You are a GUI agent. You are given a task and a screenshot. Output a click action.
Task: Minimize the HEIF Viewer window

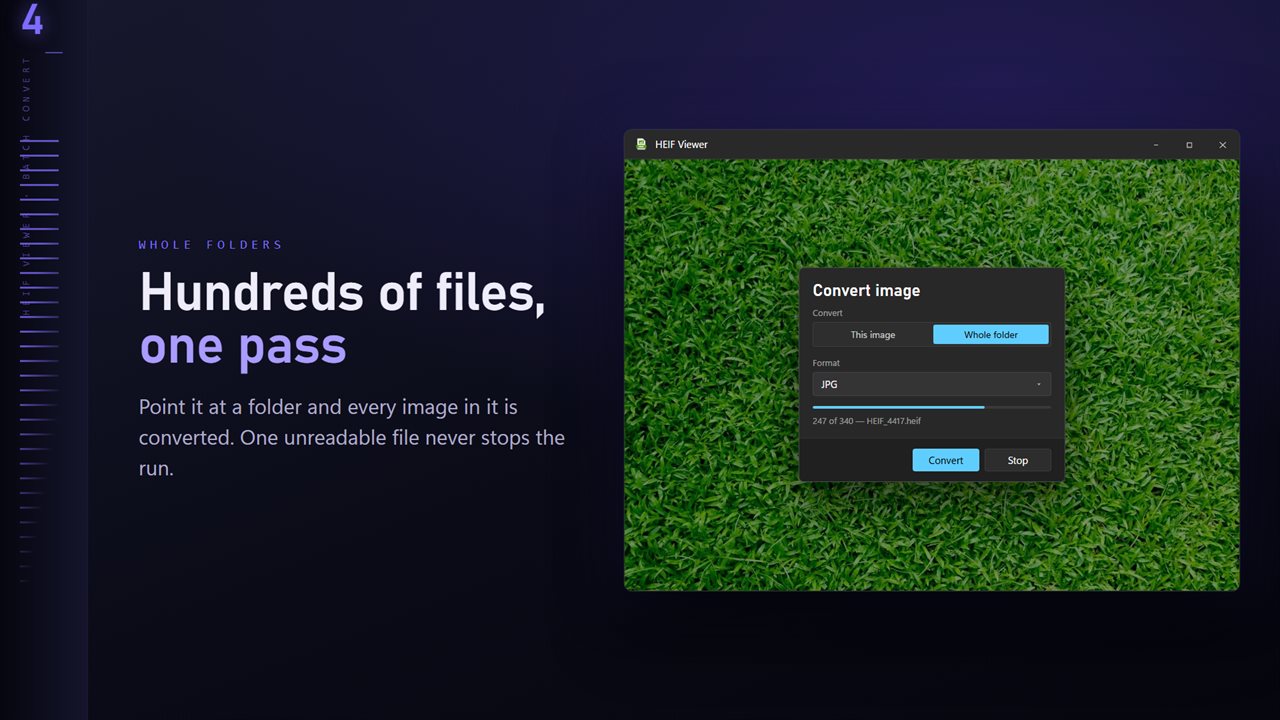(x=1156, y=145)
